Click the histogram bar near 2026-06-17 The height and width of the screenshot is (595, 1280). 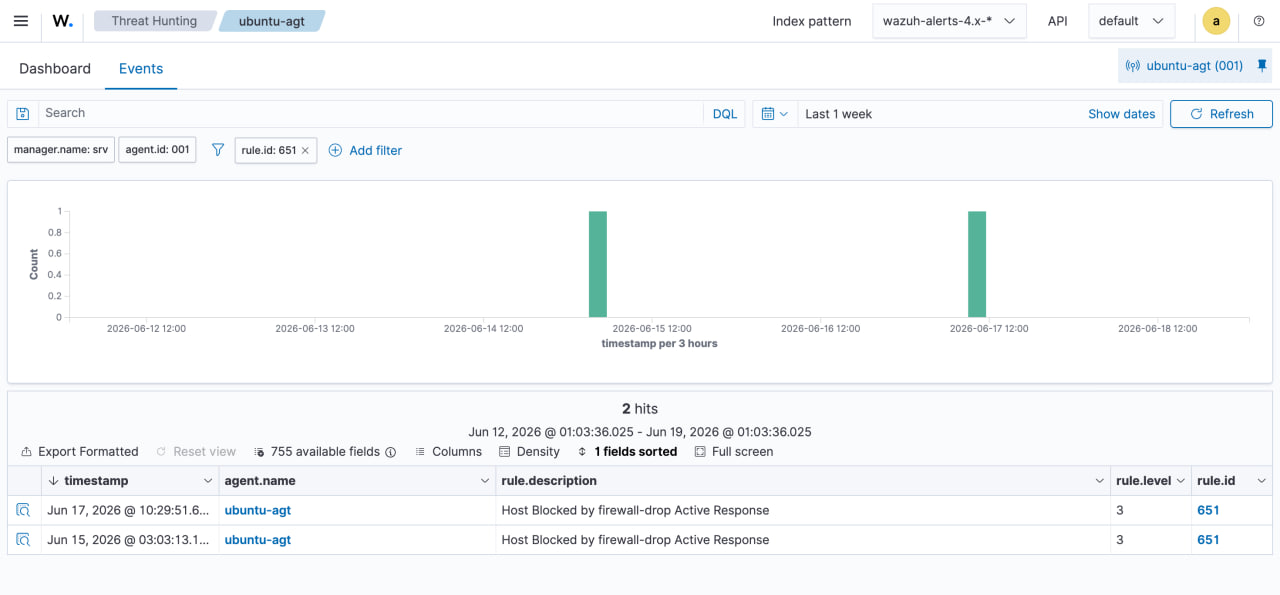977,264
